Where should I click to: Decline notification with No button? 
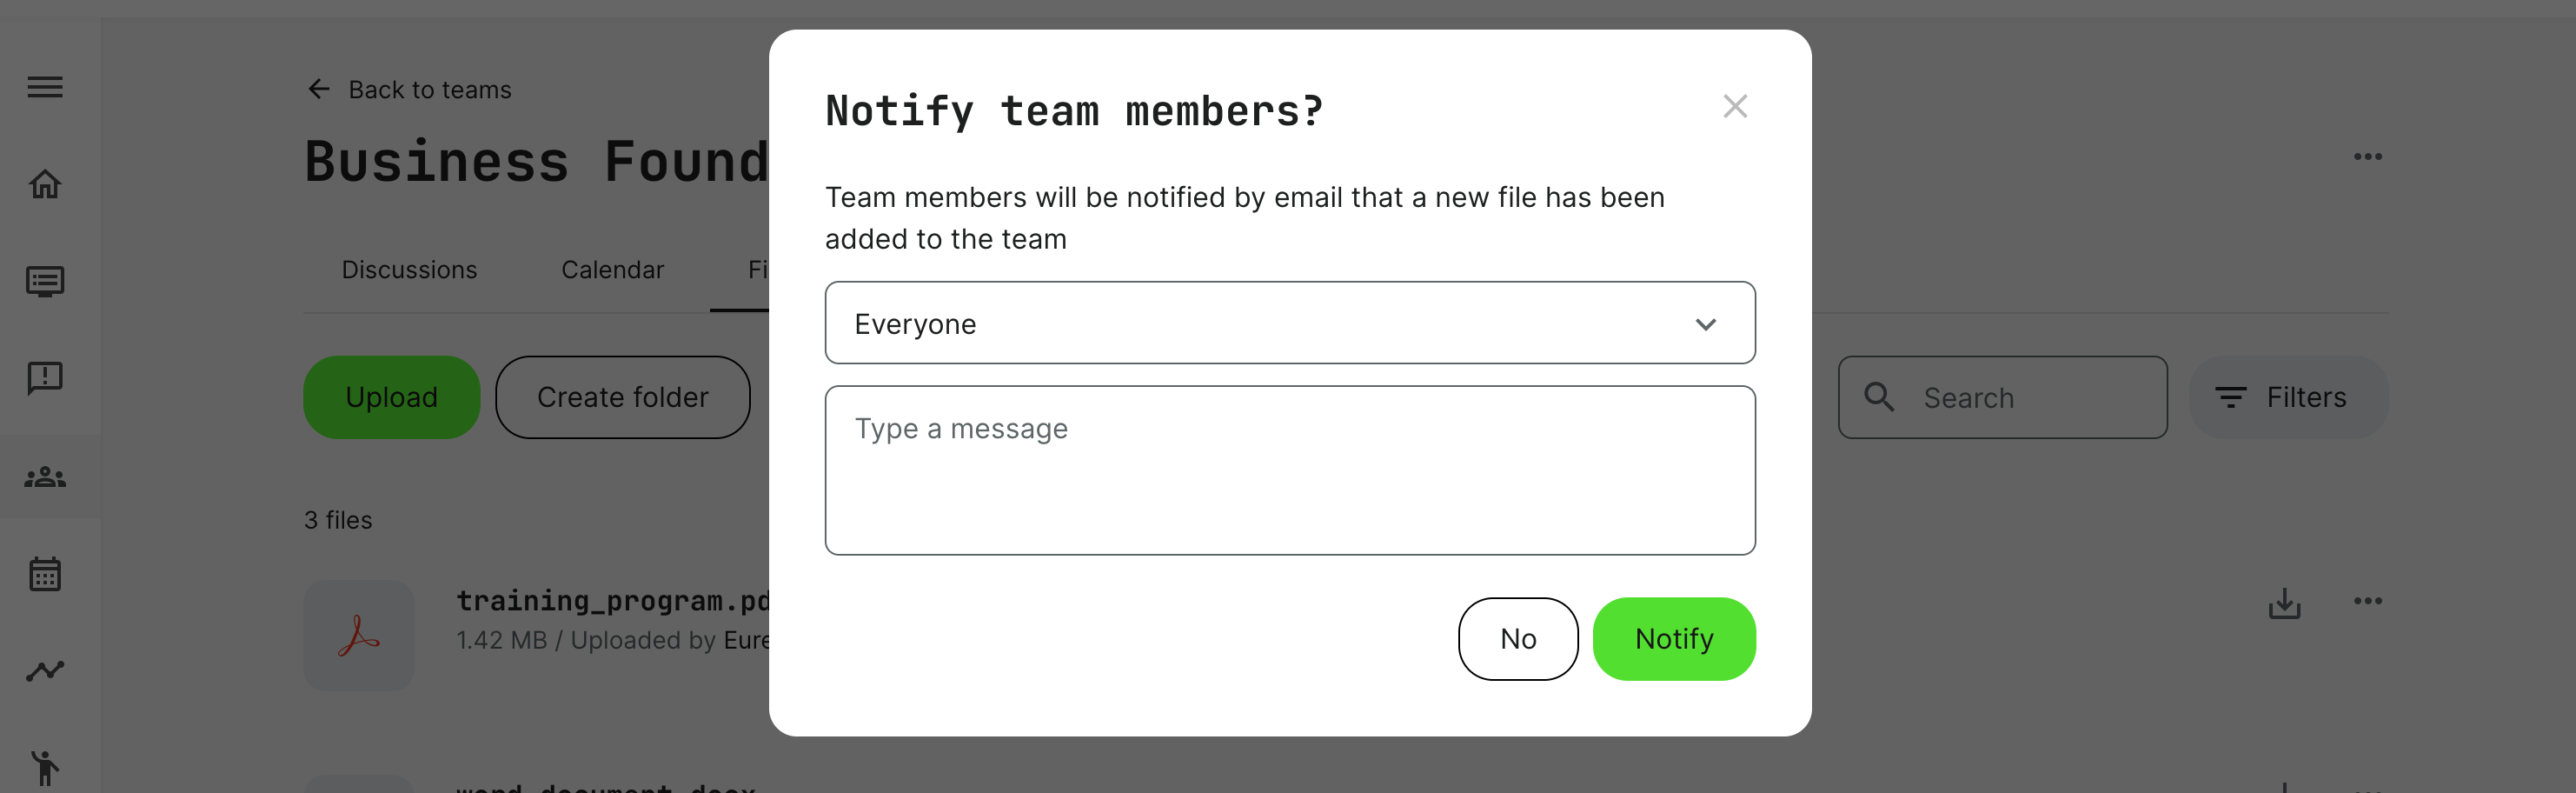(1517, 639)
